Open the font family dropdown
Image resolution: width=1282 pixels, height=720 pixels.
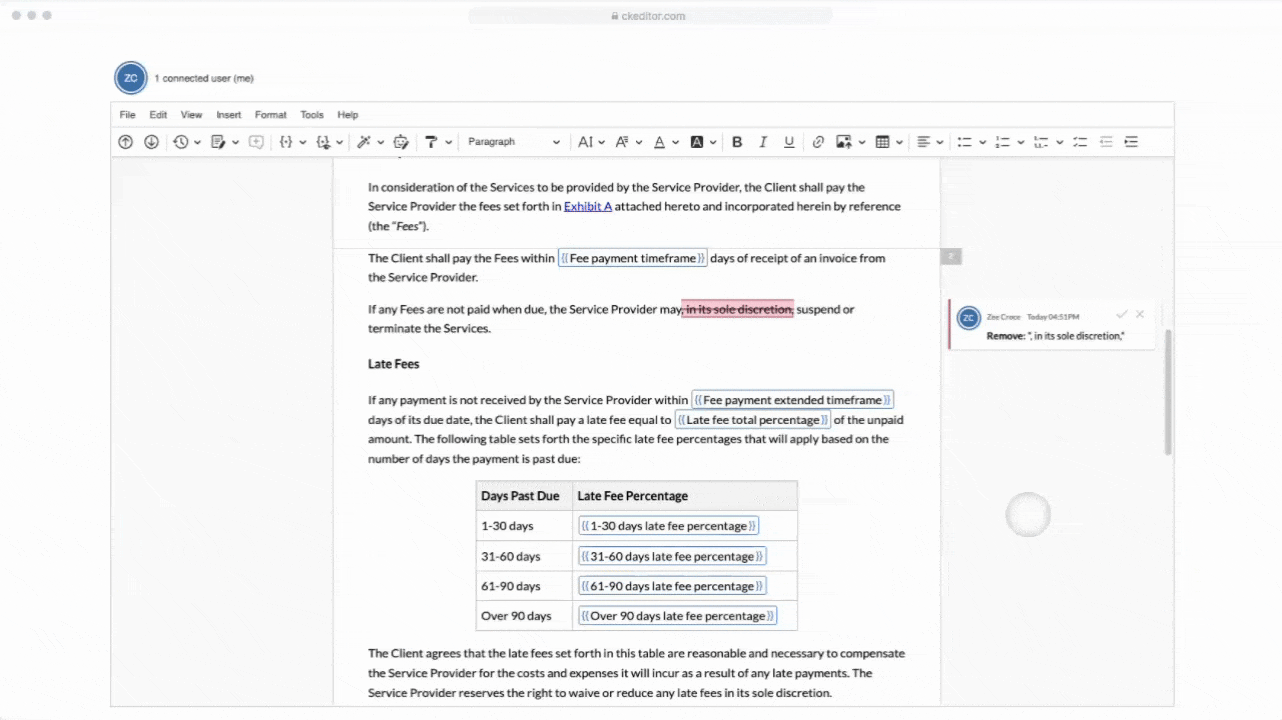coord(628,142)
